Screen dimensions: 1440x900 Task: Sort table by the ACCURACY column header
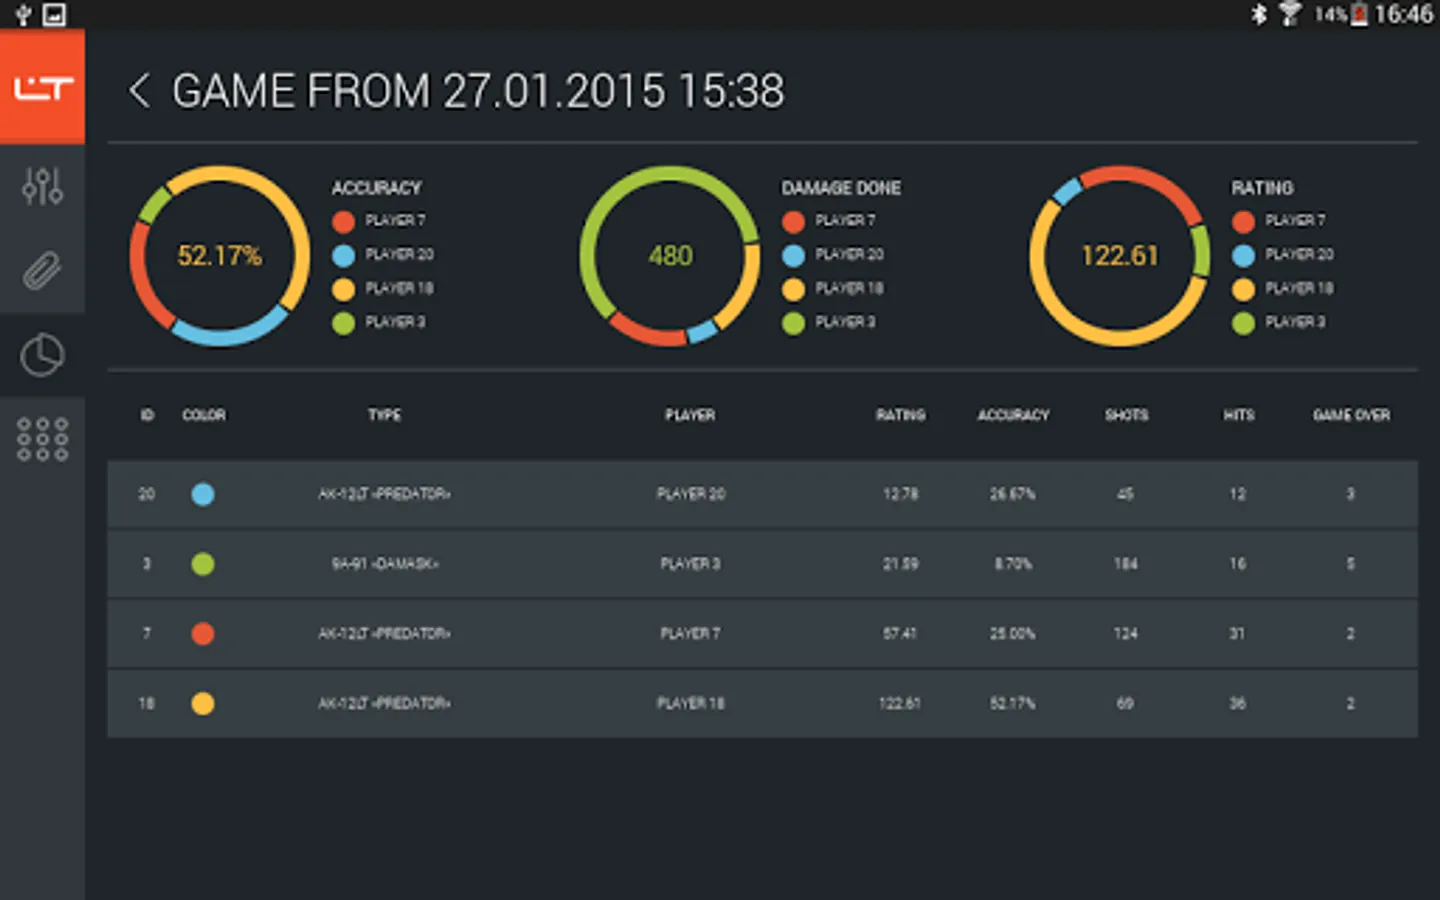point(1013,415)
